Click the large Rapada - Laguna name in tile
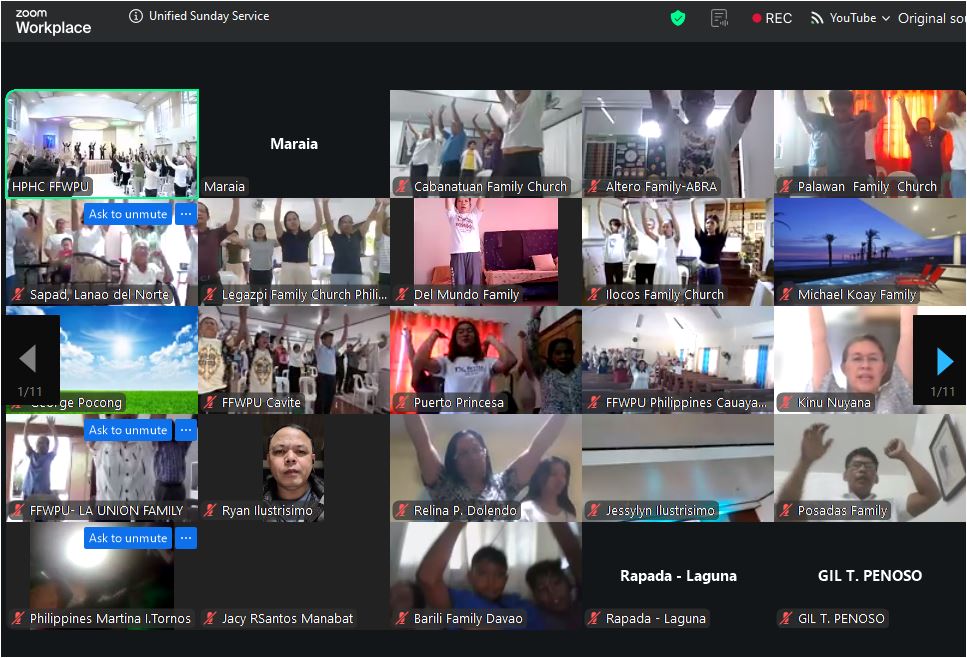967x658 pixels. click(678, 575)
